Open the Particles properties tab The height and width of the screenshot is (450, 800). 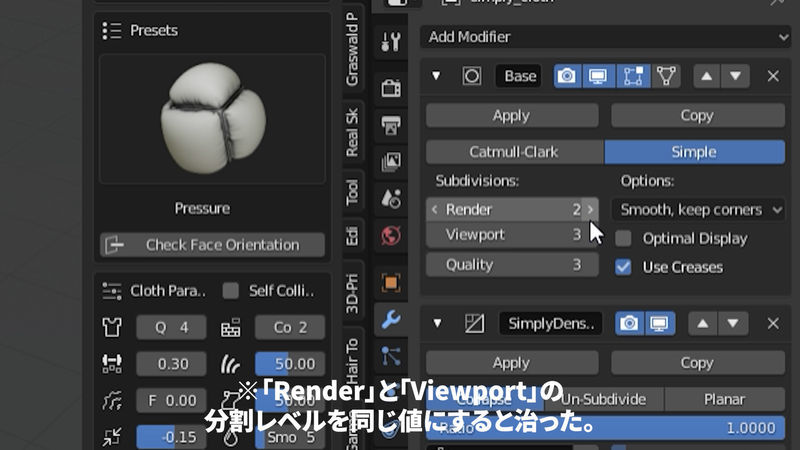391,357
